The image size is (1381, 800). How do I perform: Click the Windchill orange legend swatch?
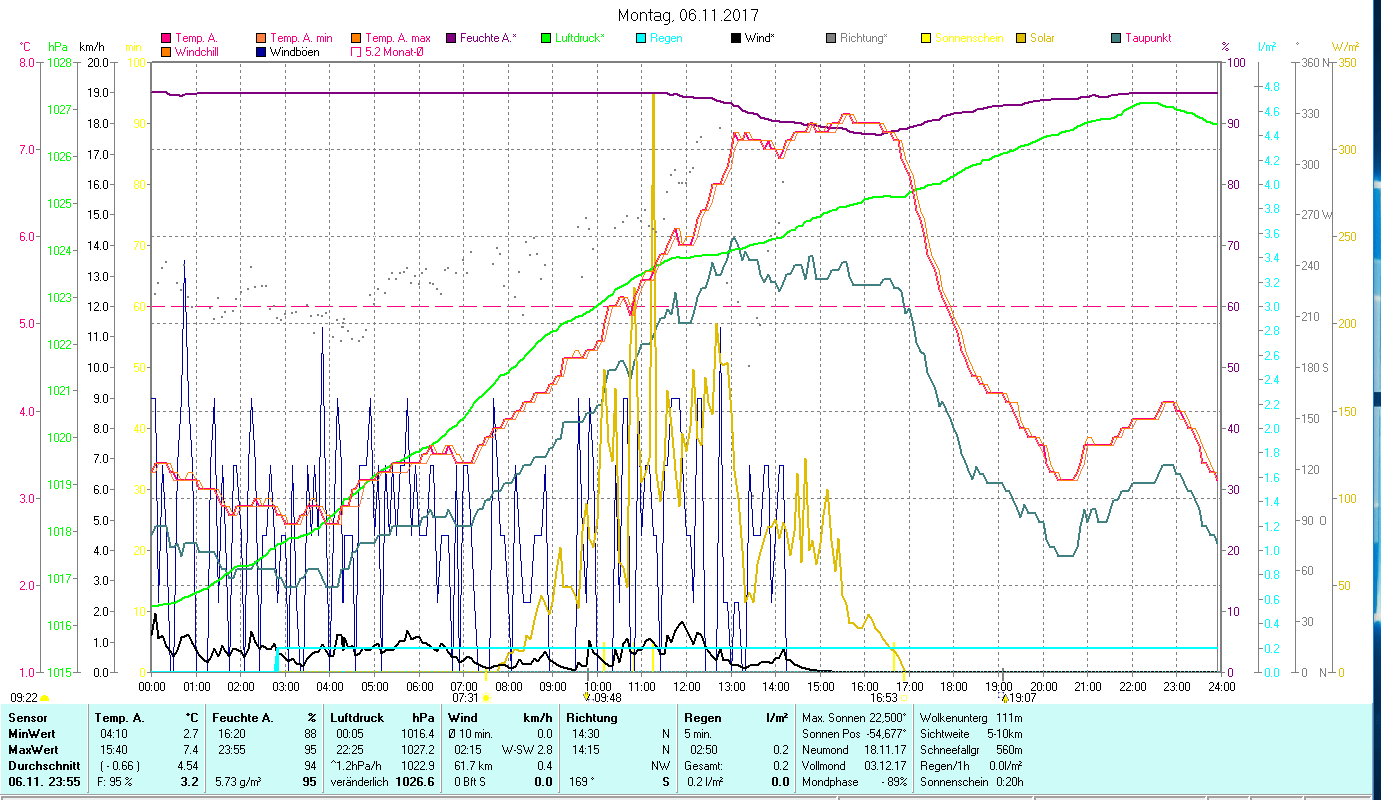pyautogui.click(x=166, y=51)
